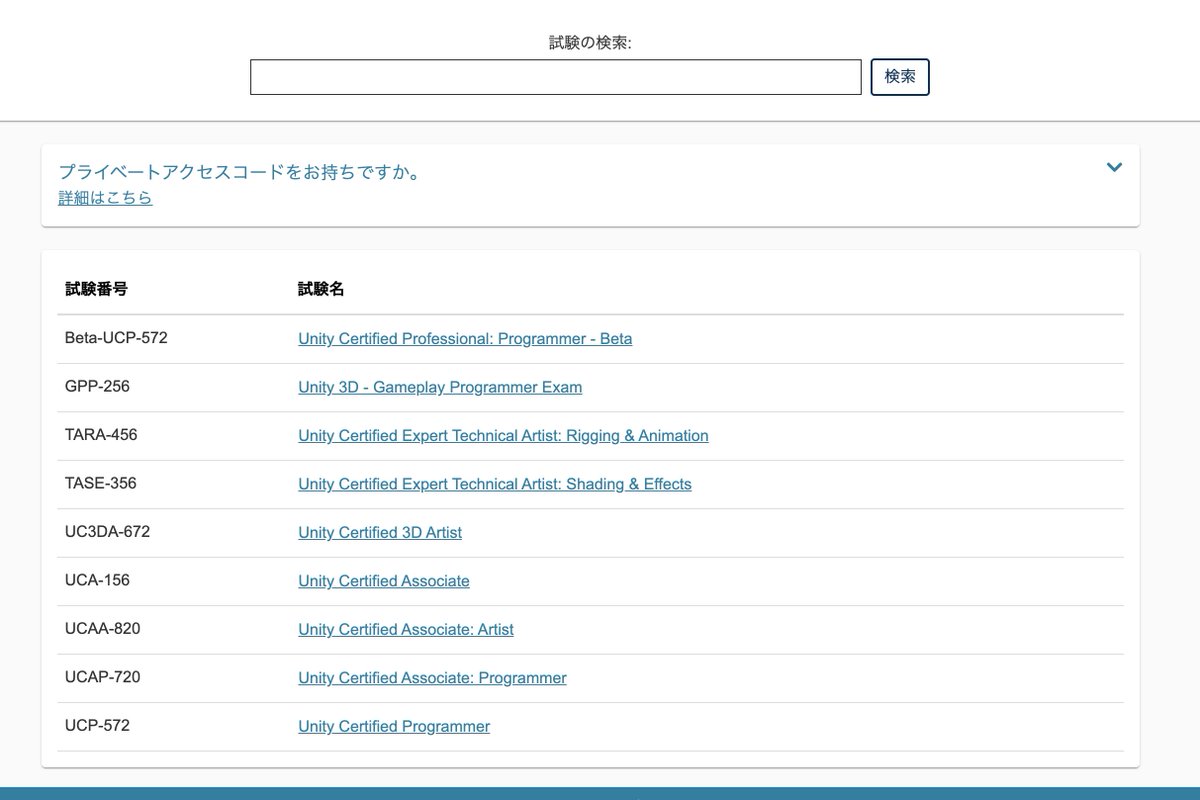Open the 詳細はこちら link

click(105, 198)
